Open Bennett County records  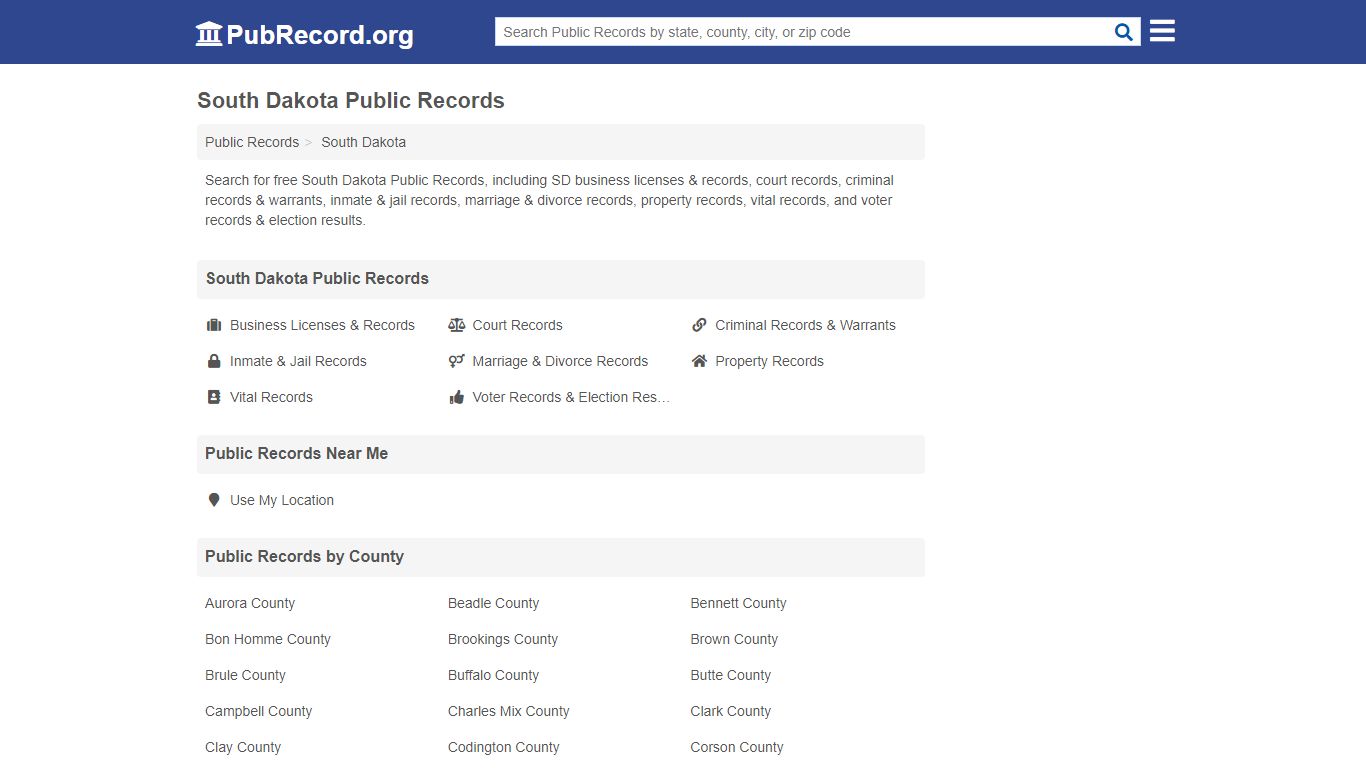point(738,603)
